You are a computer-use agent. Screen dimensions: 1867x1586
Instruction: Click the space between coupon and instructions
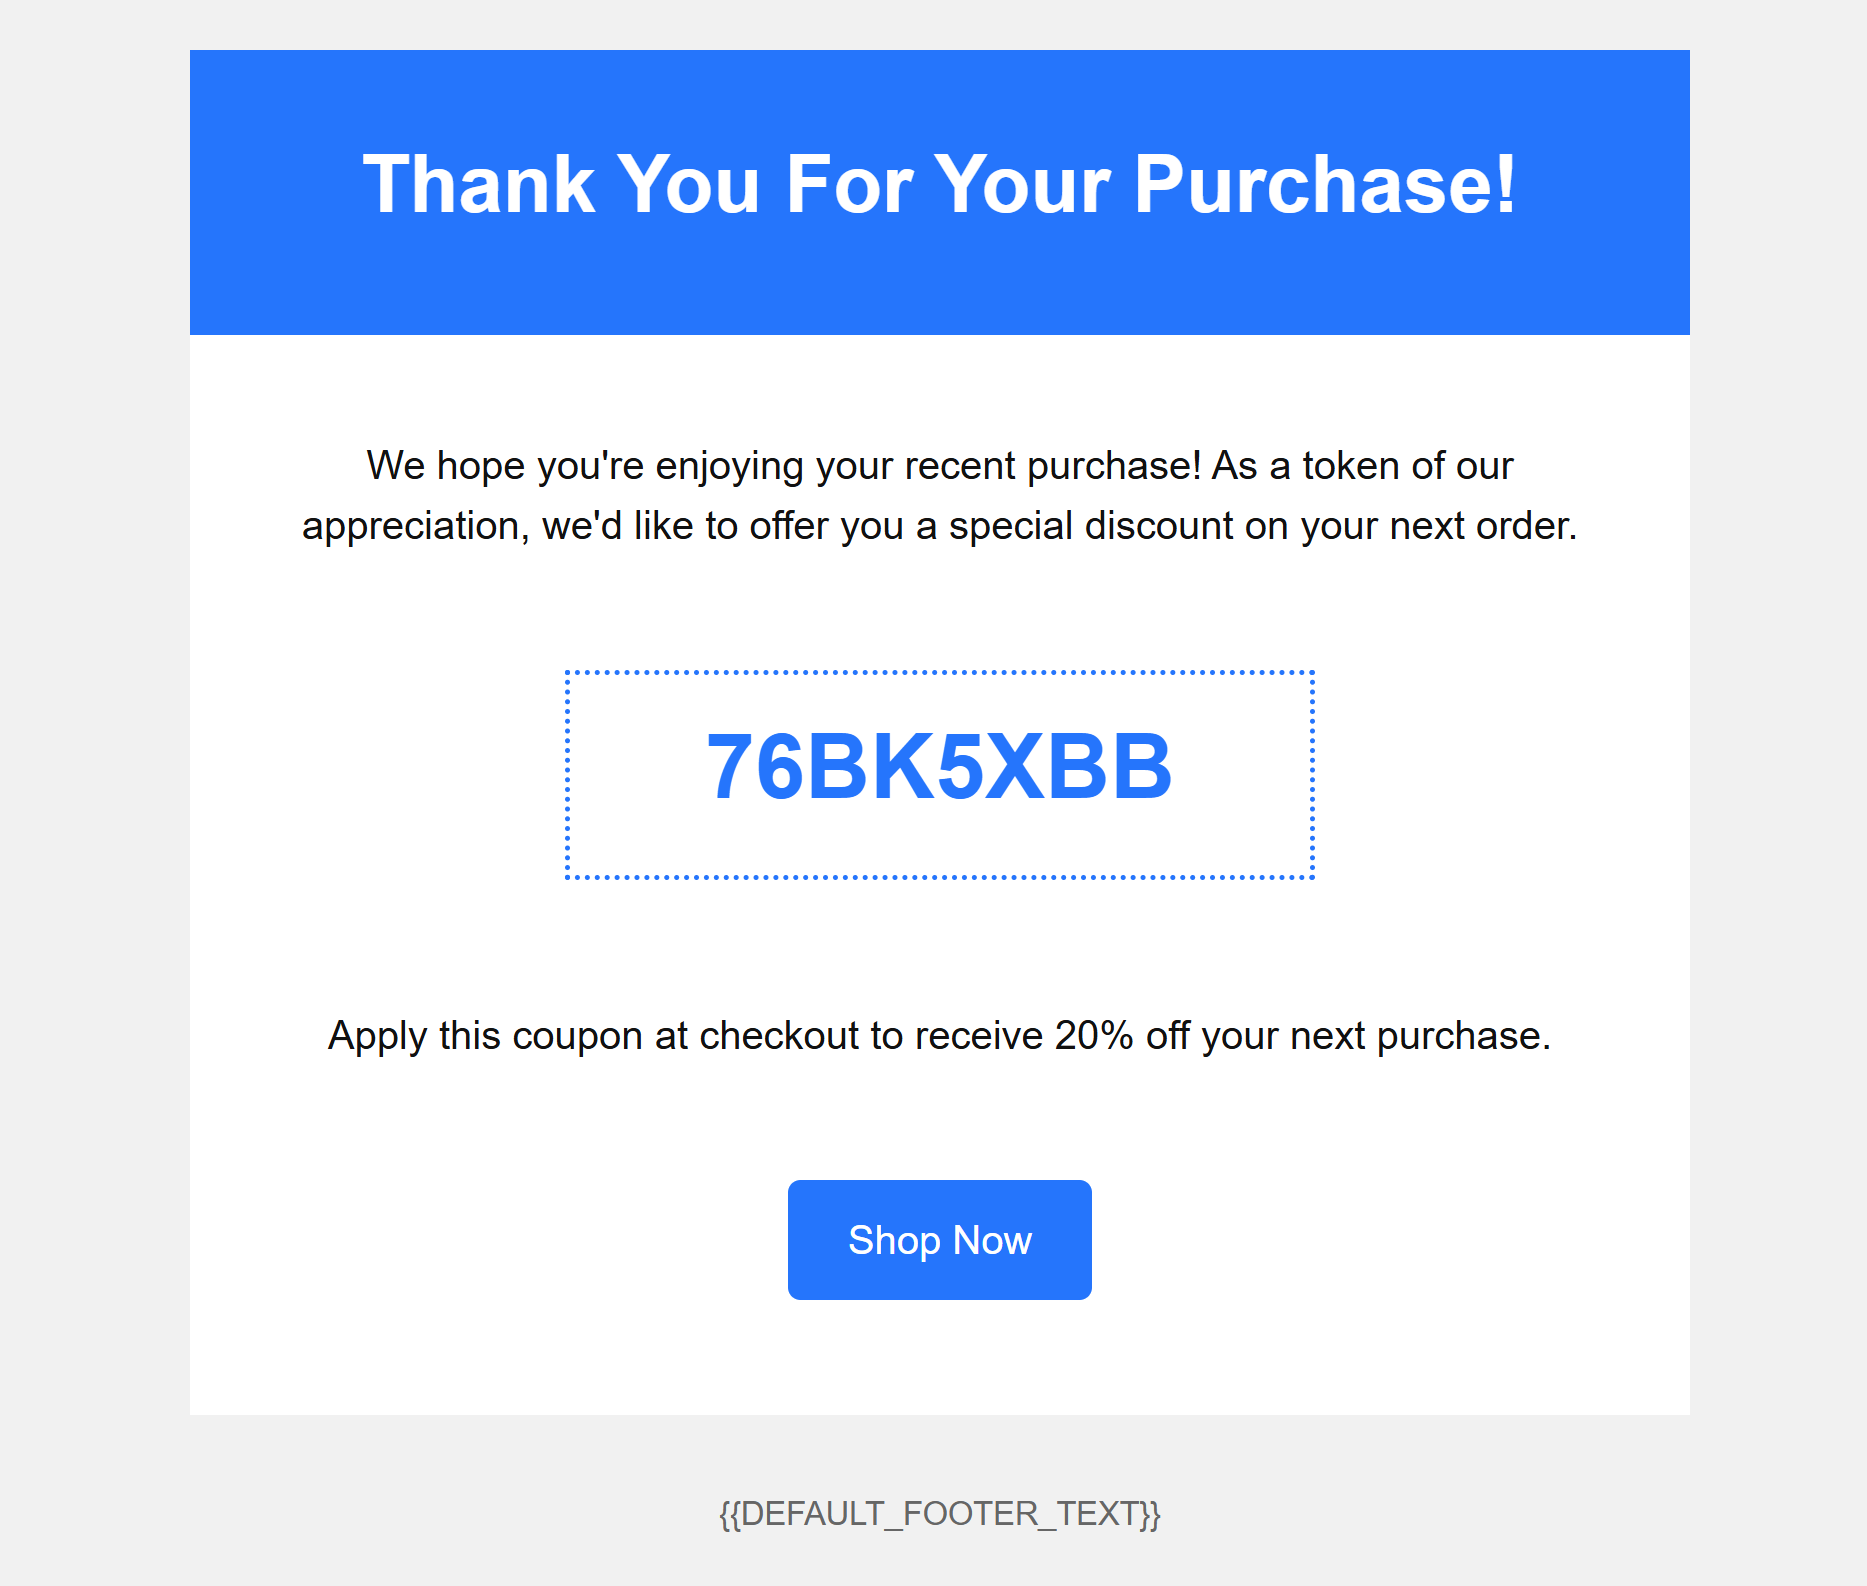click(938, 950)
